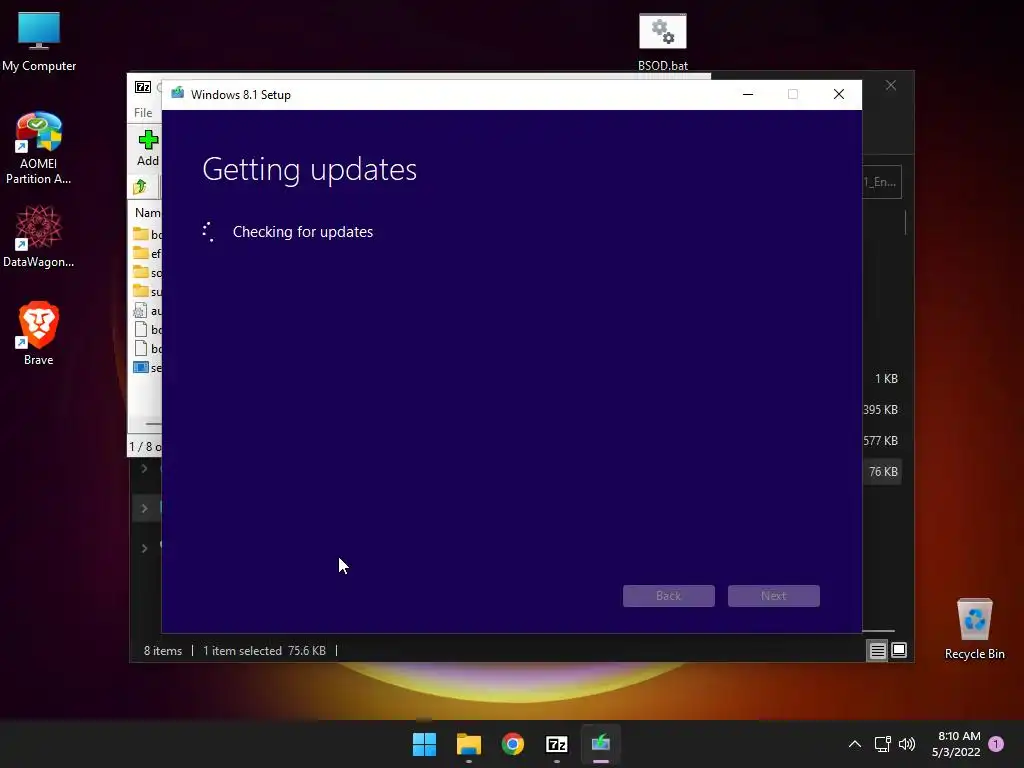Screen dimensions: 1024x768
Task: Click the disabled Next button
Action: tap(774, 596)
